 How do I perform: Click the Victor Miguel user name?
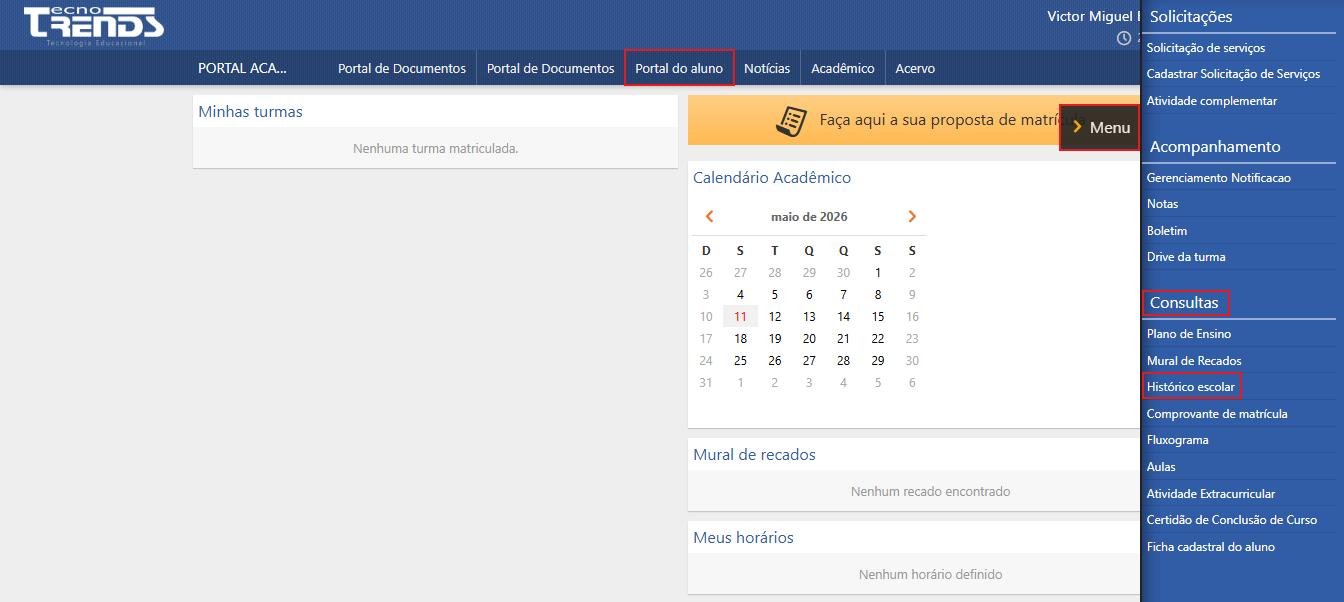pos(1093,16)
